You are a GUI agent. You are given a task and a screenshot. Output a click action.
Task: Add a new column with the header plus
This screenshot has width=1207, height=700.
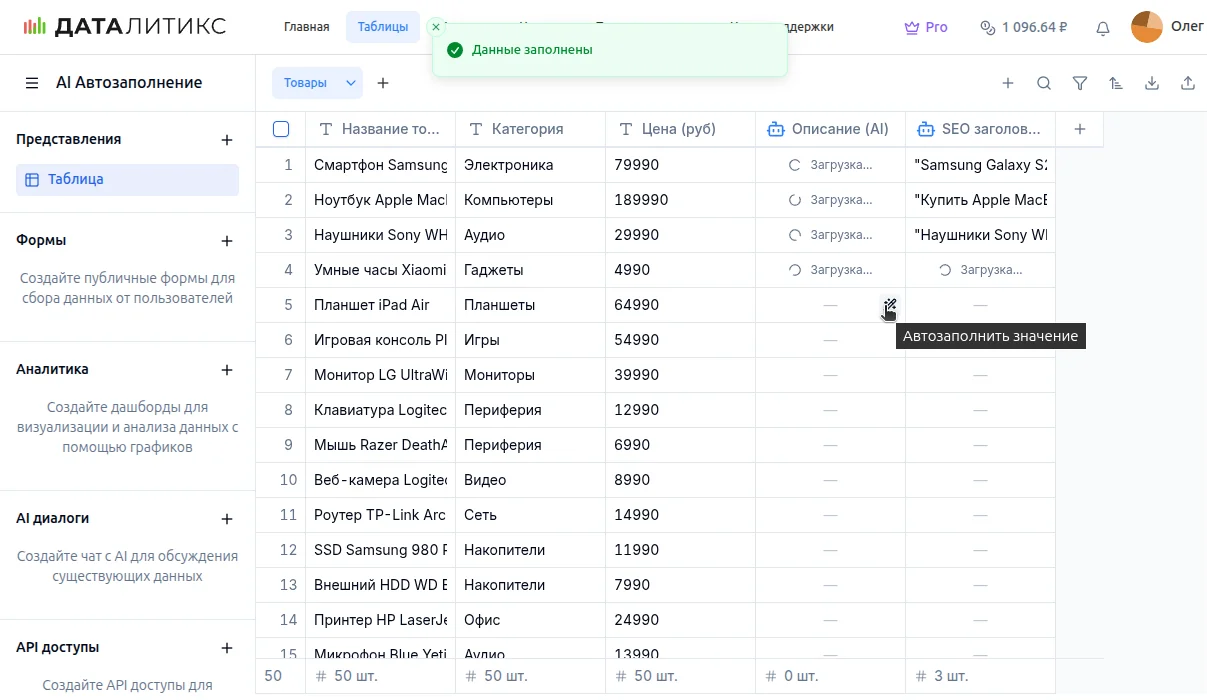[1079, 129]
